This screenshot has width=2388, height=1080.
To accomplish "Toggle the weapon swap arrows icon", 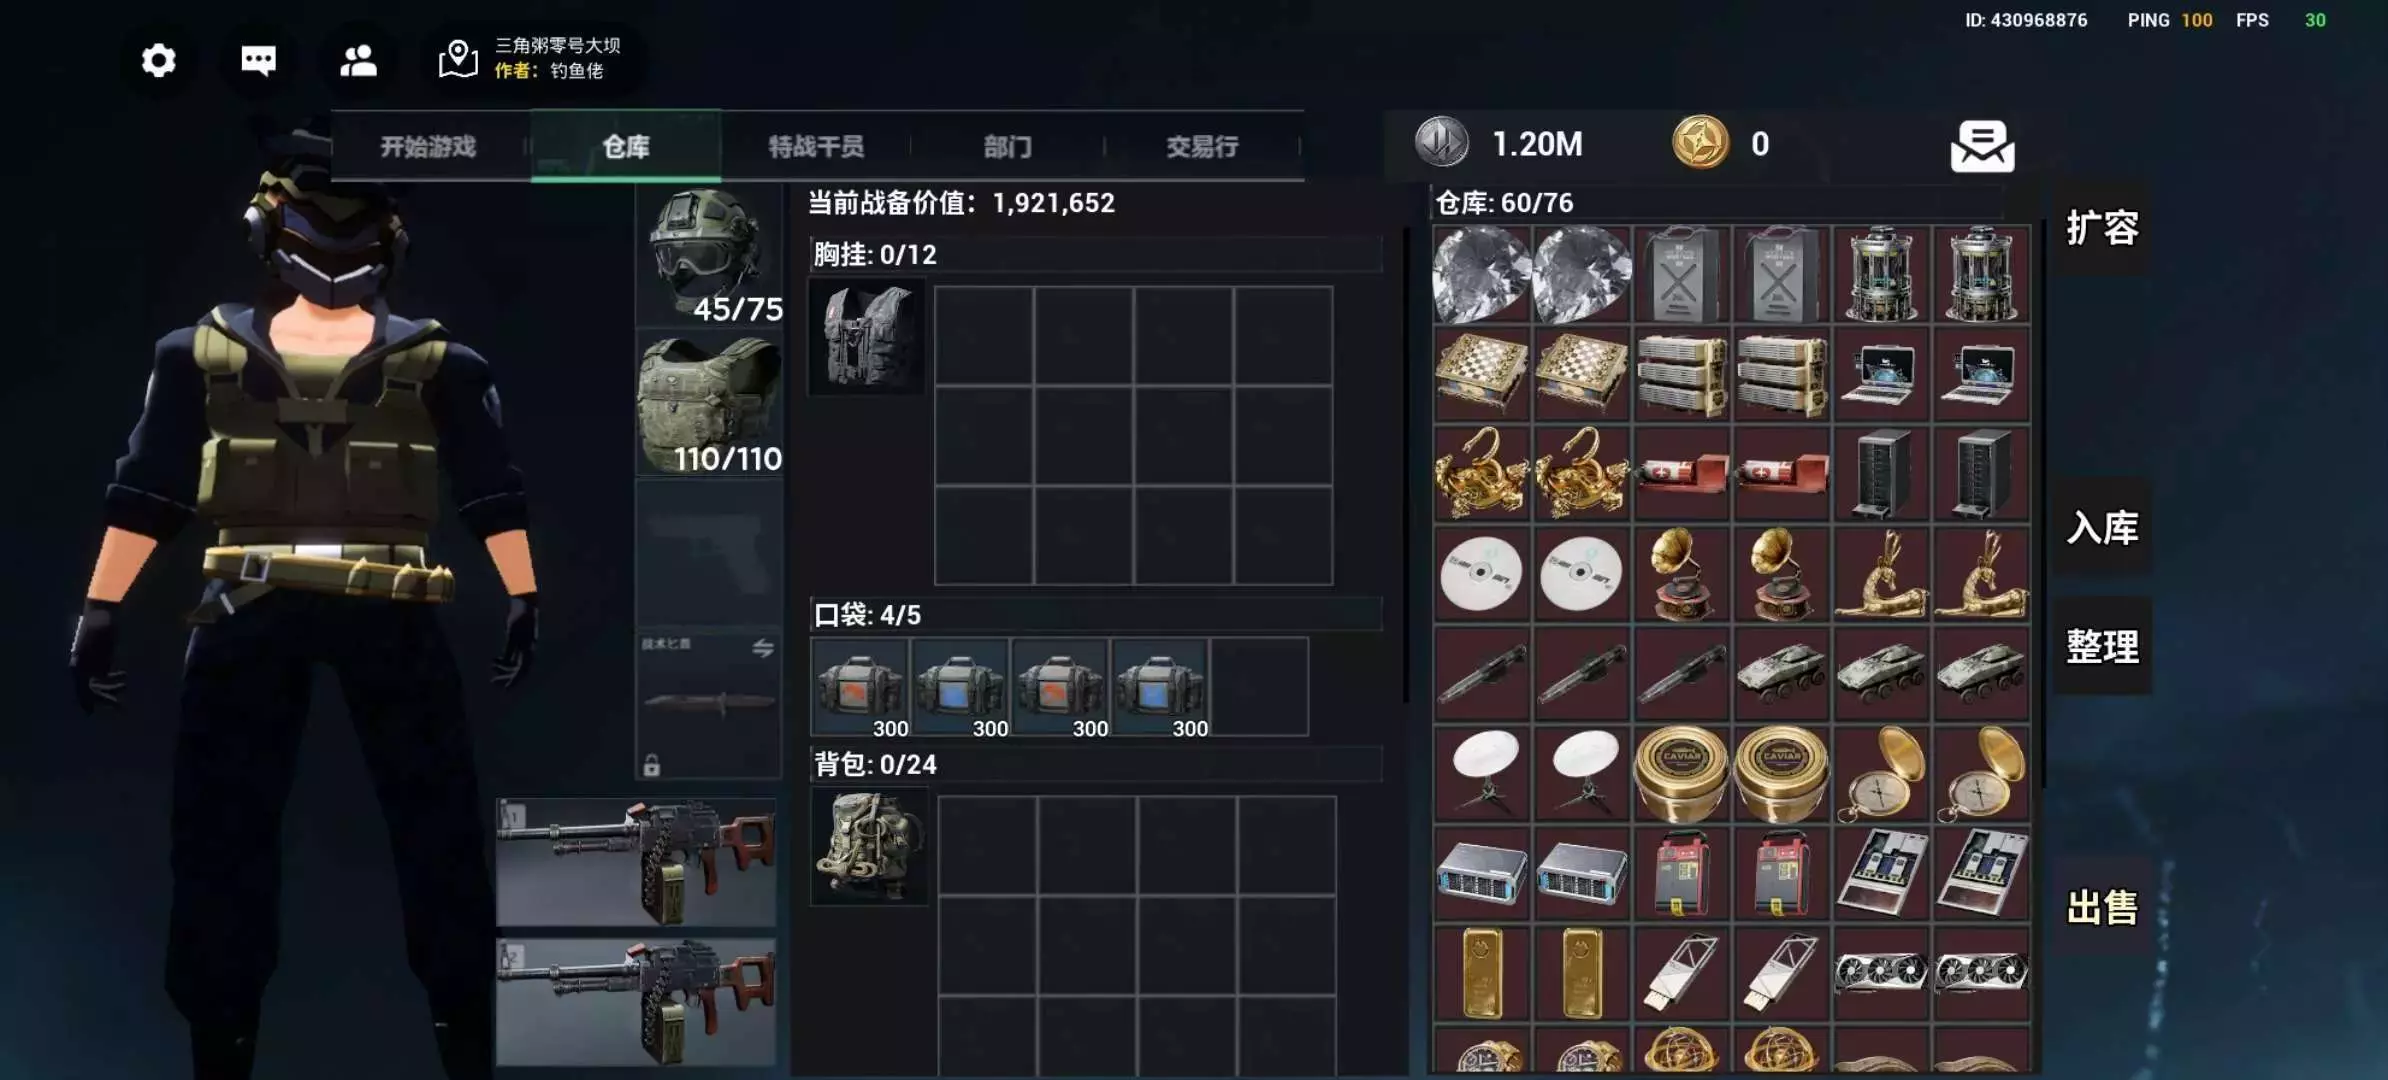I will click(763, 647).
